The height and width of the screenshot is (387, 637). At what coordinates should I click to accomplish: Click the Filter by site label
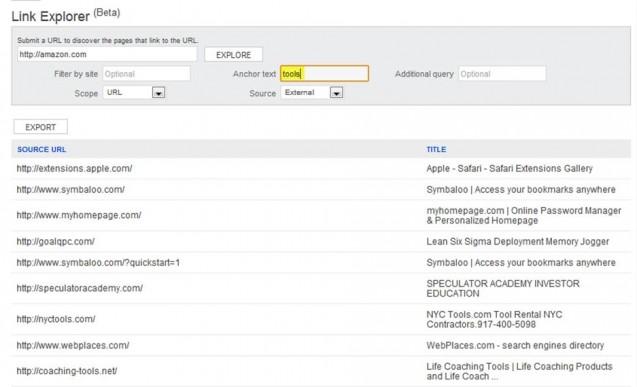coord(76,74)
